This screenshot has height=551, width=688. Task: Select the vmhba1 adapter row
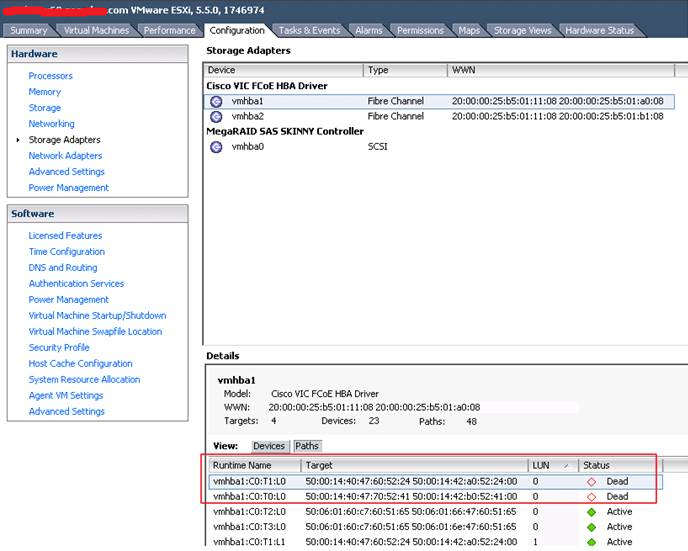pos(439,101)
